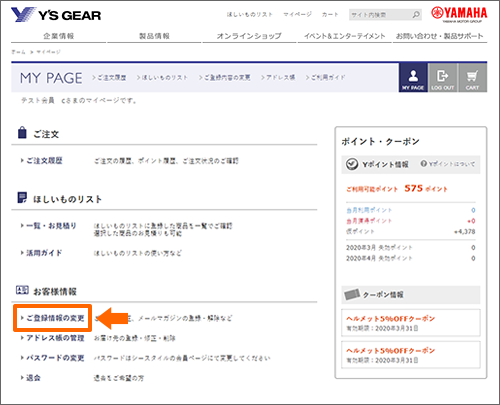This screenshot has height=405, width=500.
Task: Click the 当月獲得ポイント label
Action: click(369, 221)
